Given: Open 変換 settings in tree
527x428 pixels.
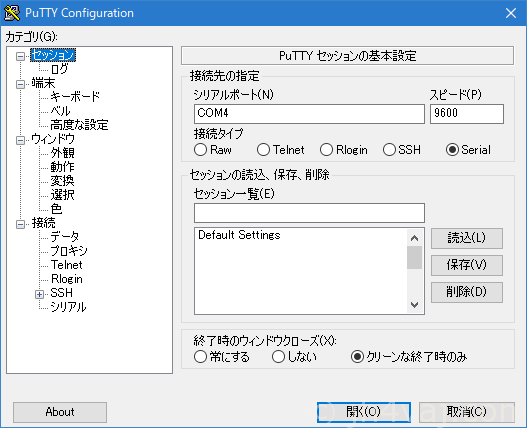Looking at the screenshot, I should [63, 181].
